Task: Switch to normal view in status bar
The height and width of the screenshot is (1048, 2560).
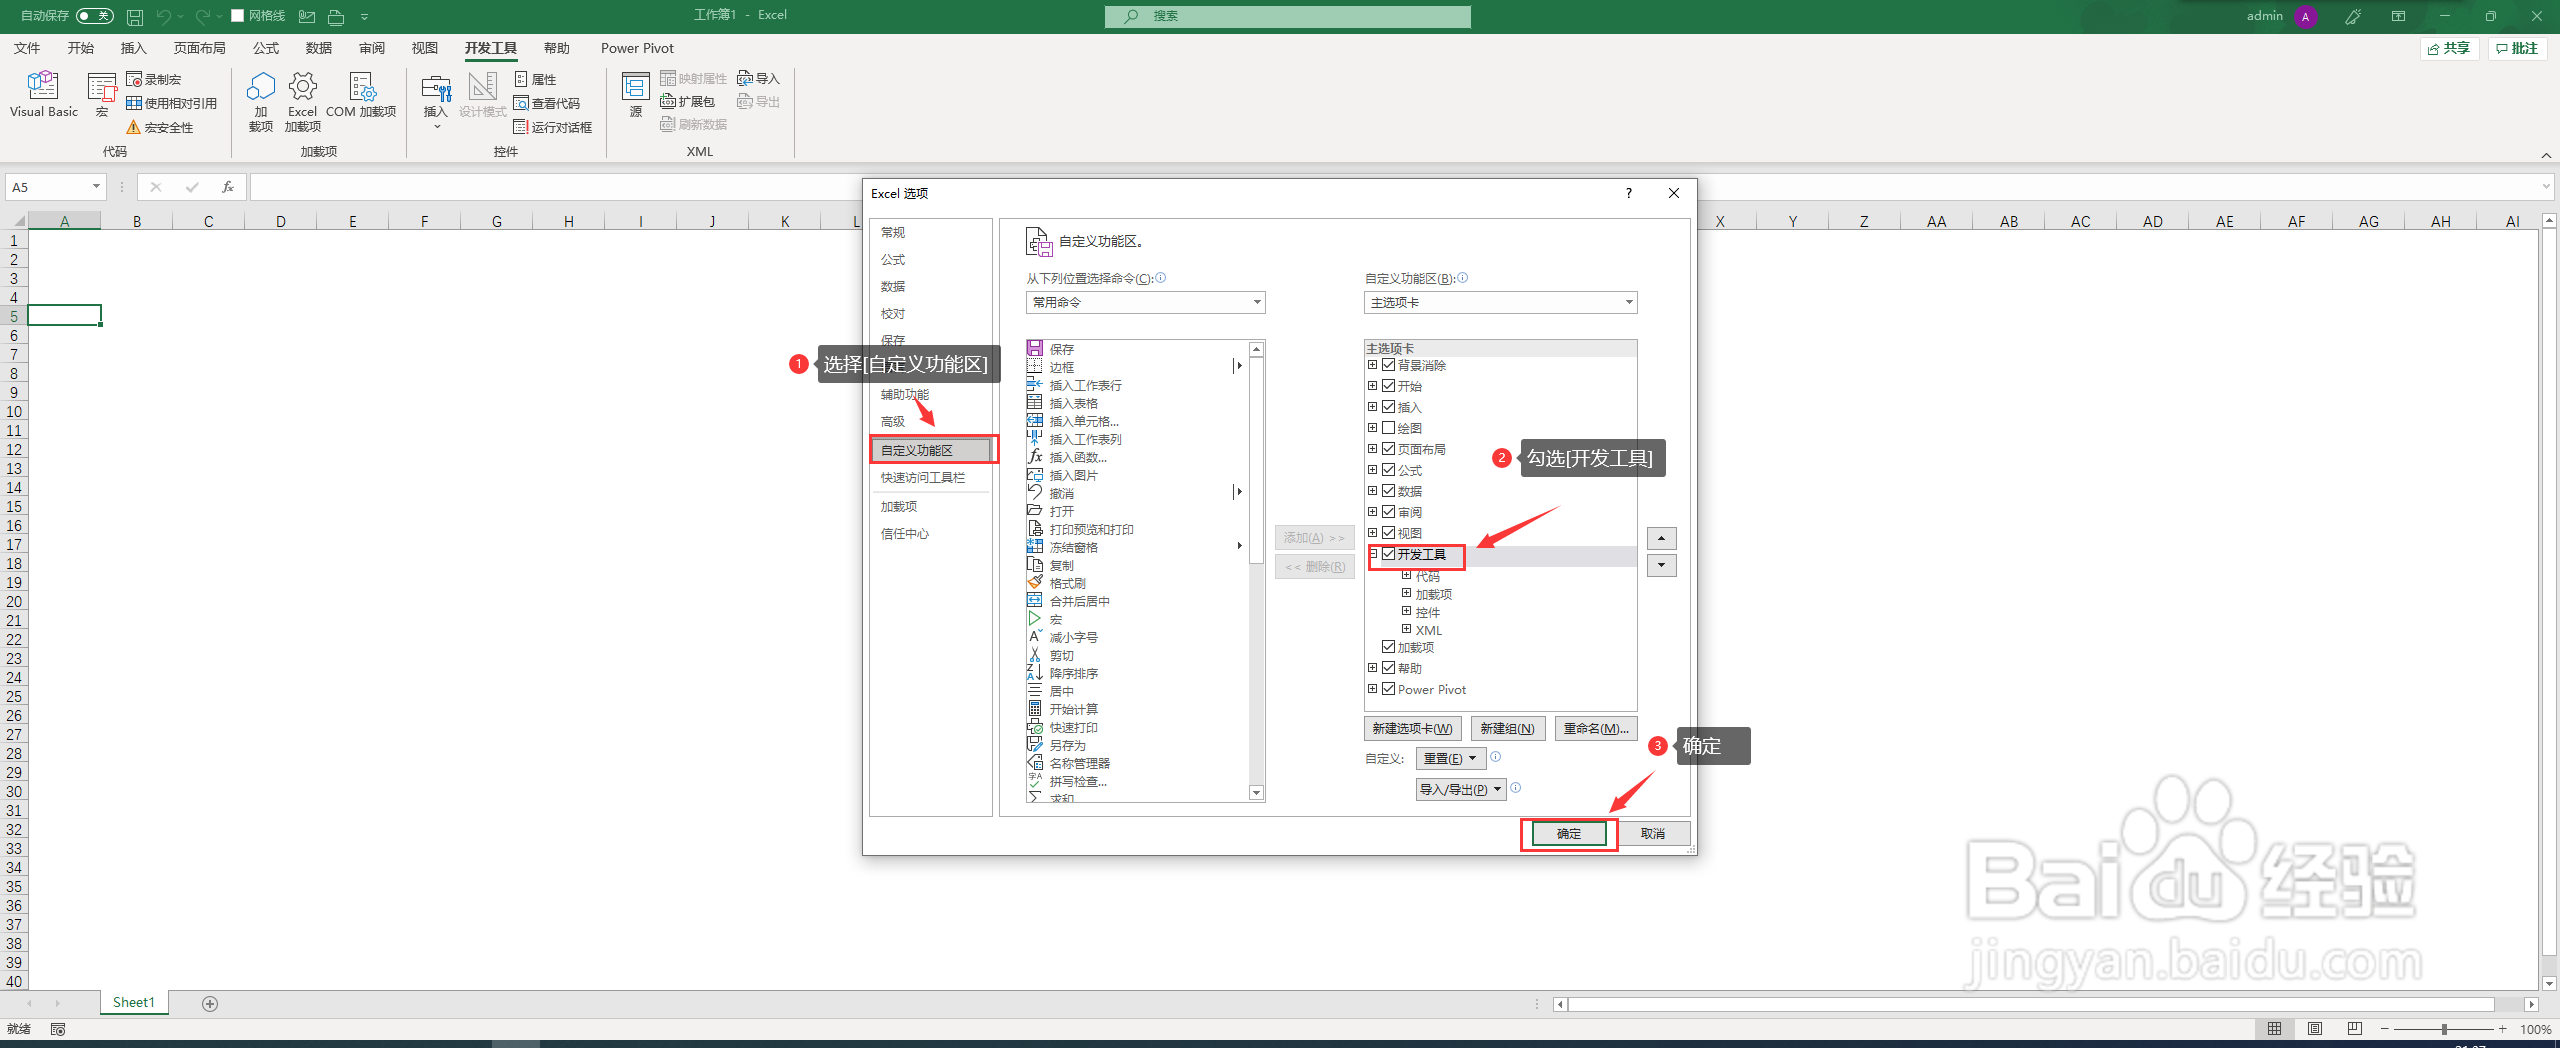Action: point(2275,1029)
